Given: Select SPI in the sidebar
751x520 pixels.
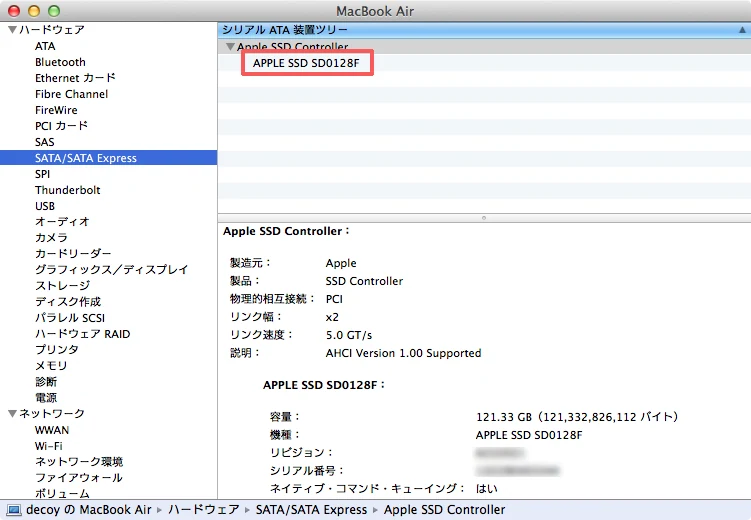Looking at the screenshot, I should [x=42, y=174].
